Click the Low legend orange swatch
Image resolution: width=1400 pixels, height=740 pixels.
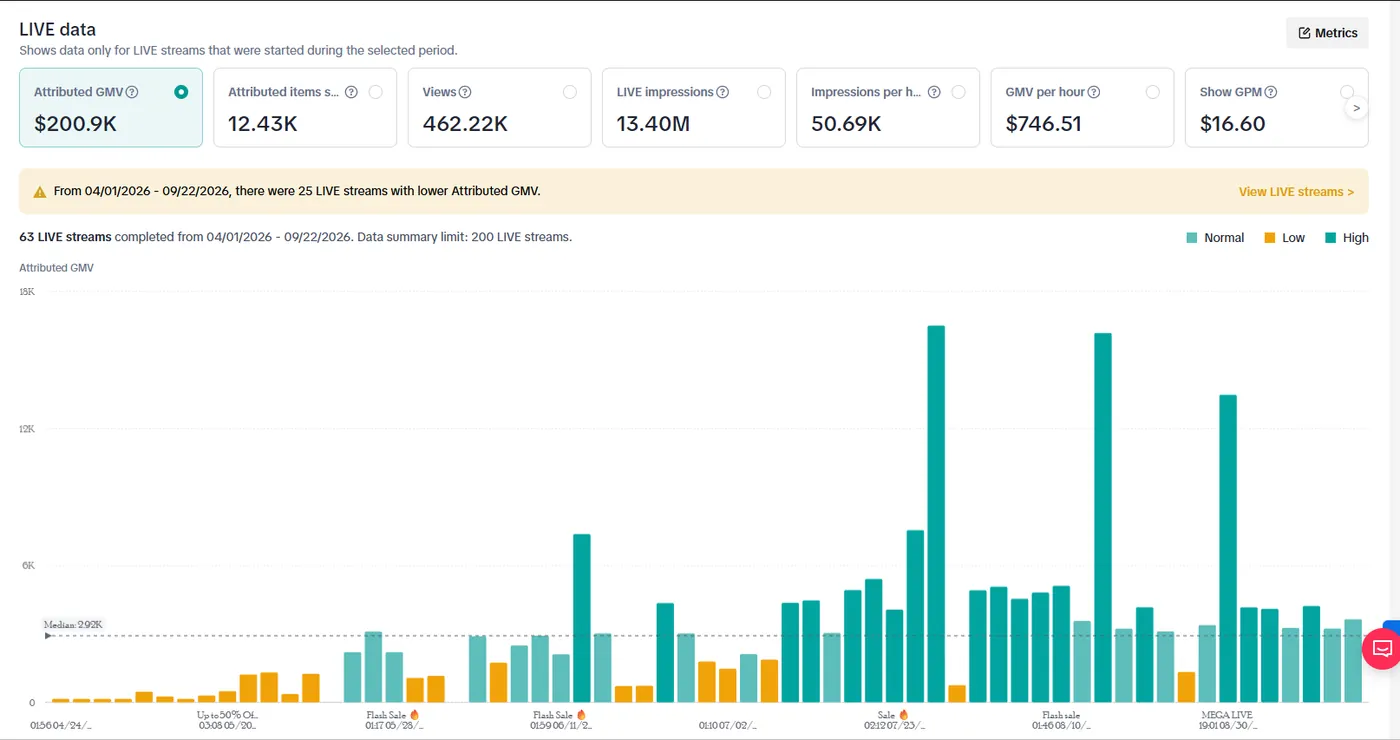(x=1270, y=238)
